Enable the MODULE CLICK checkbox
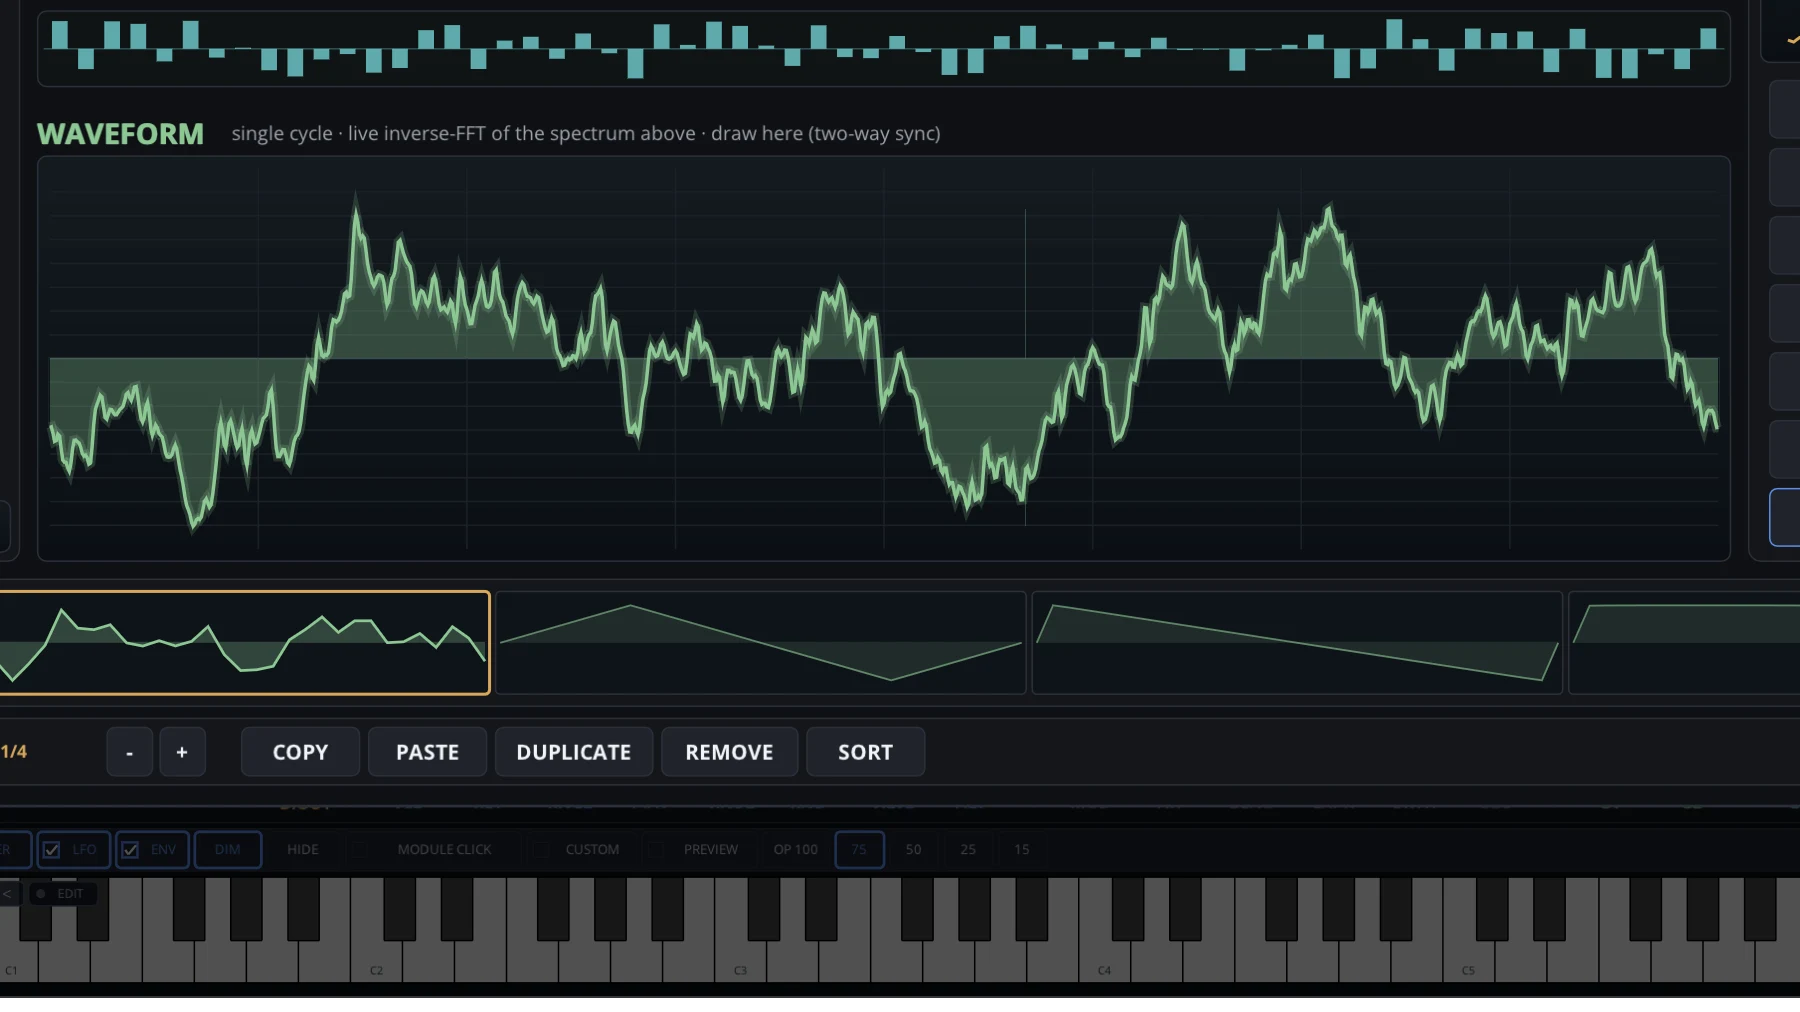The height and width of the screenshot is (1012, 1800). [x=359, y=850]
